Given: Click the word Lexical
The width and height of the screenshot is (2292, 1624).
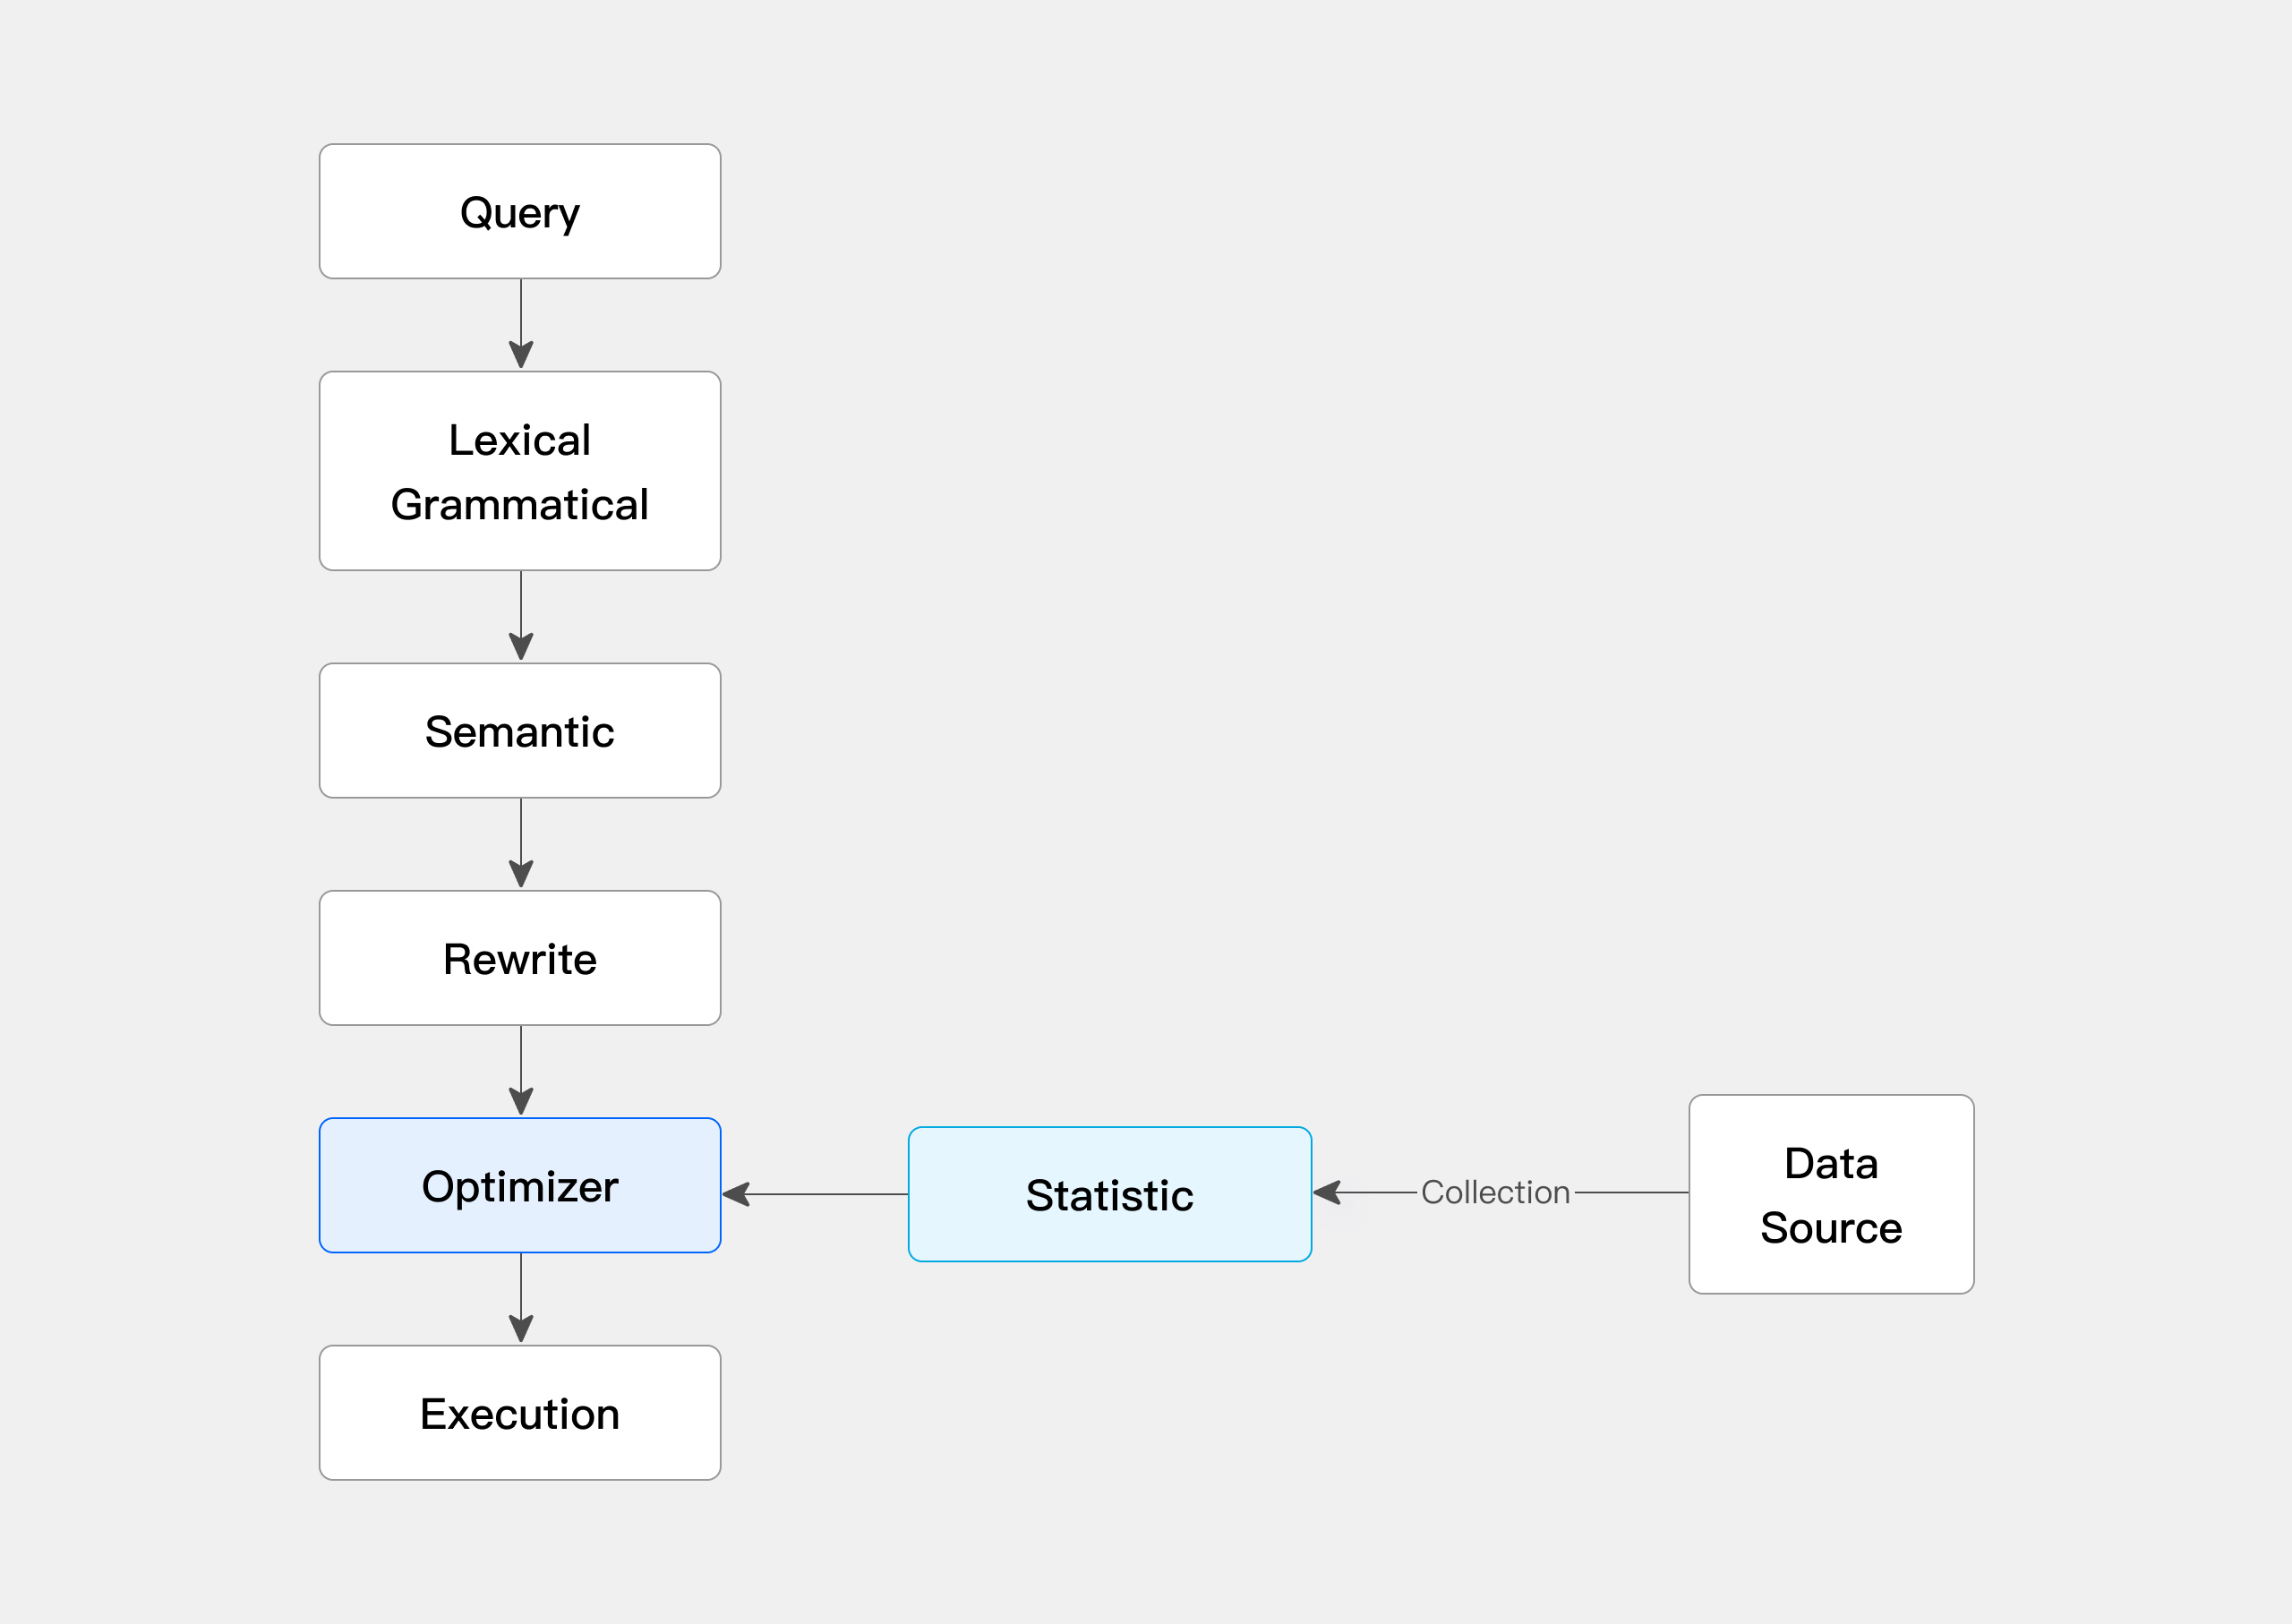Looking at the screenshot, I should (520, 440).
